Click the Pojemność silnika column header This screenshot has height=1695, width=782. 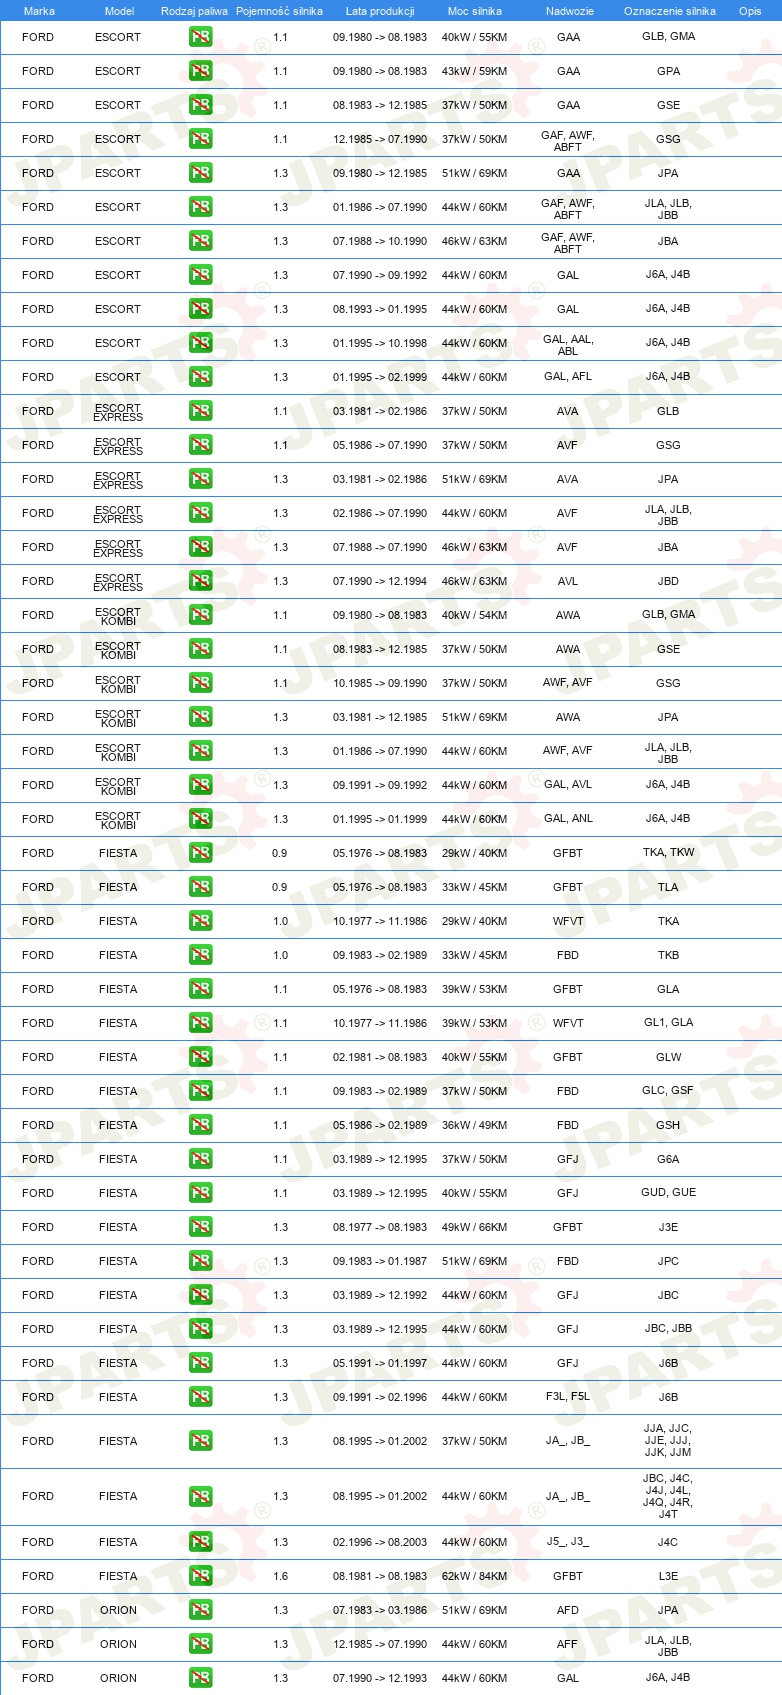pos(279,11)
